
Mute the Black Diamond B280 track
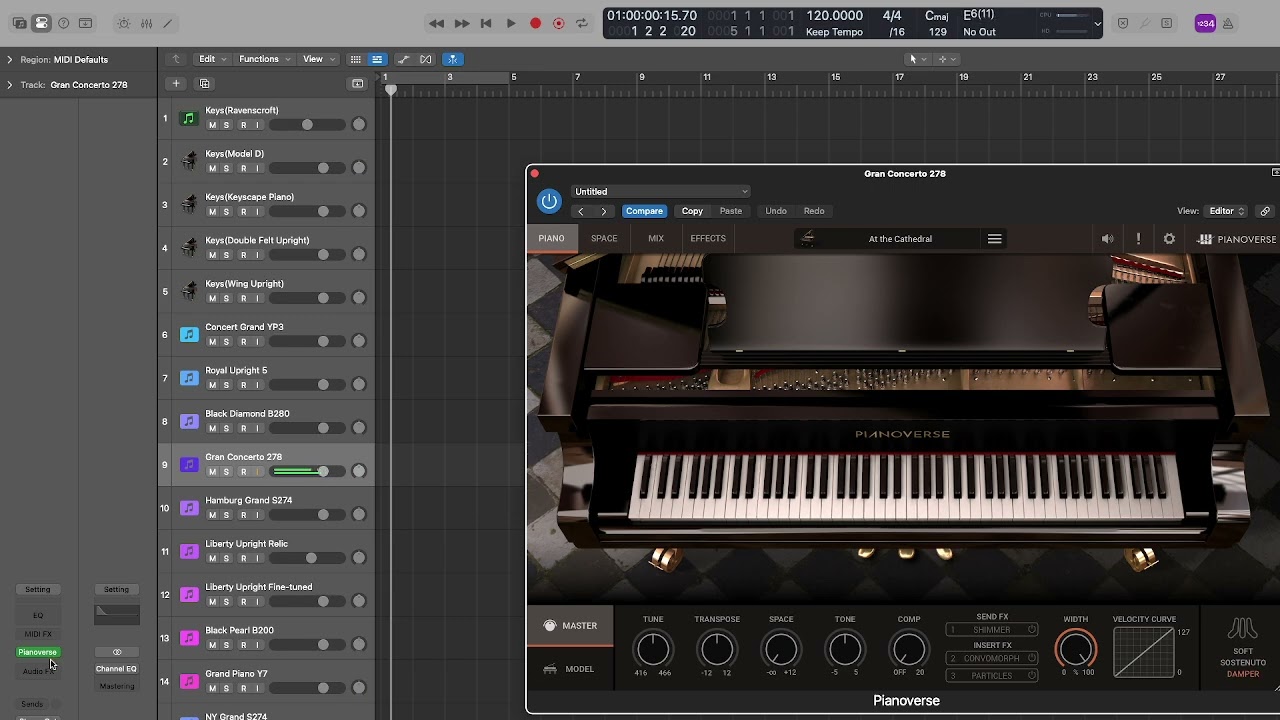tap(212, 428)
